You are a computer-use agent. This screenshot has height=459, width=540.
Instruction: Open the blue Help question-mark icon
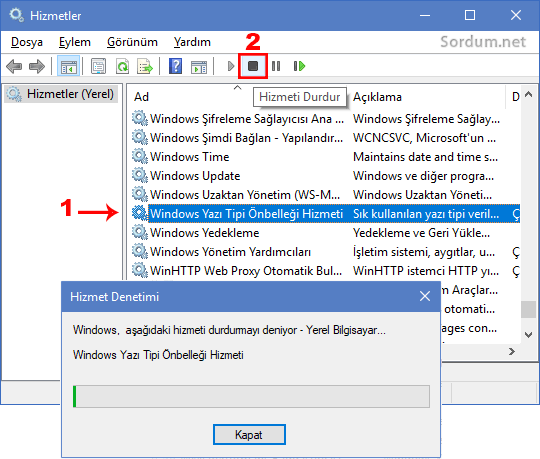(175, 66)
